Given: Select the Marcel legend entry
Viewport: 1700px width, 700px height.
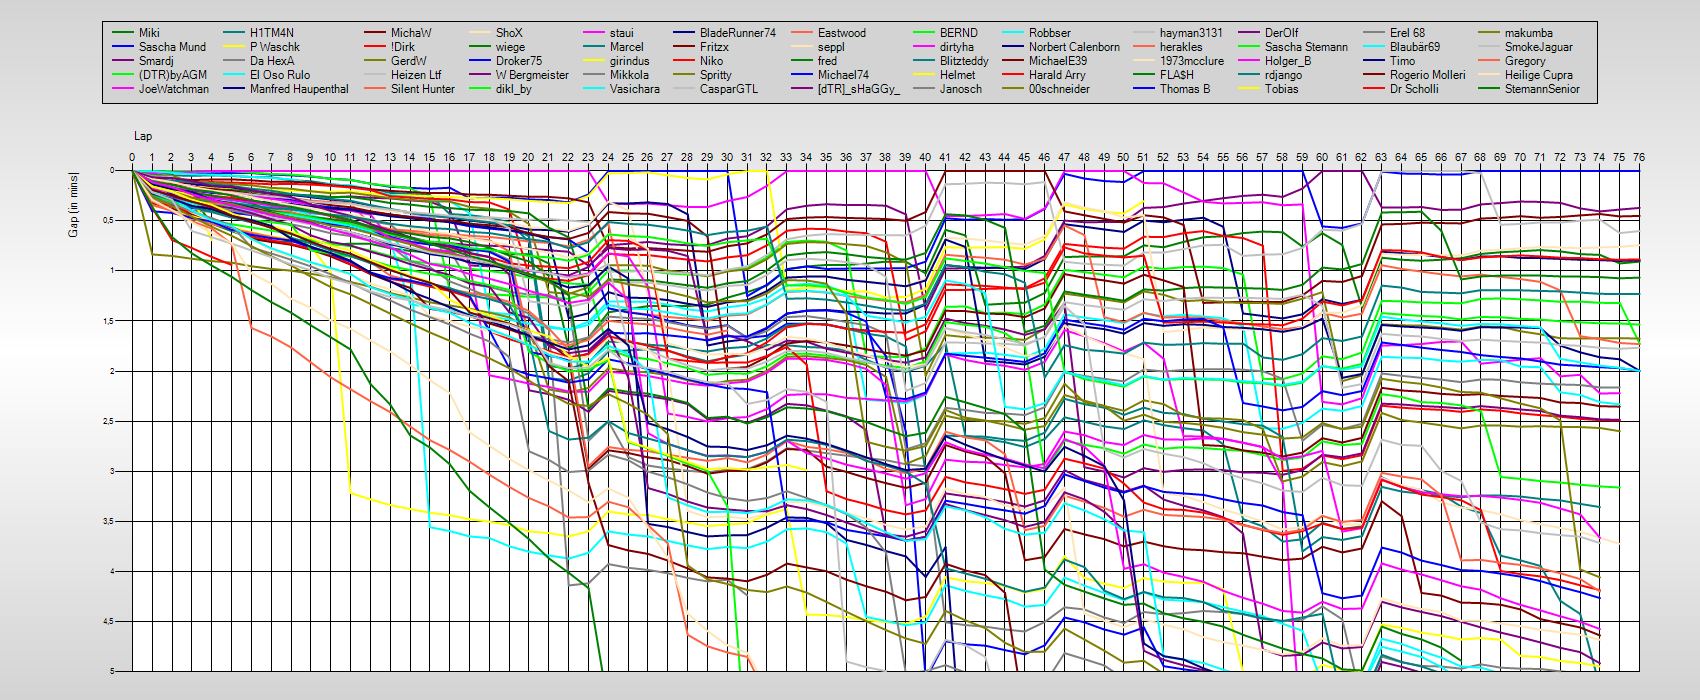Looking at the screenshot, I should 627,47.
